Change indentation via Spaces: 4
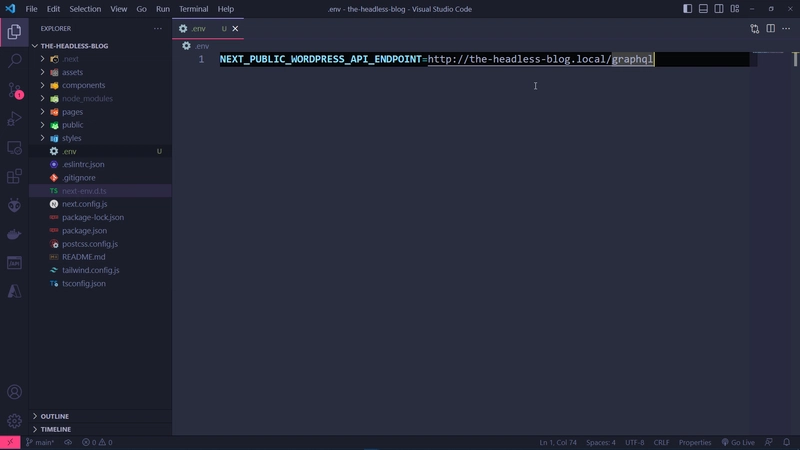 [x=601, y=442]
